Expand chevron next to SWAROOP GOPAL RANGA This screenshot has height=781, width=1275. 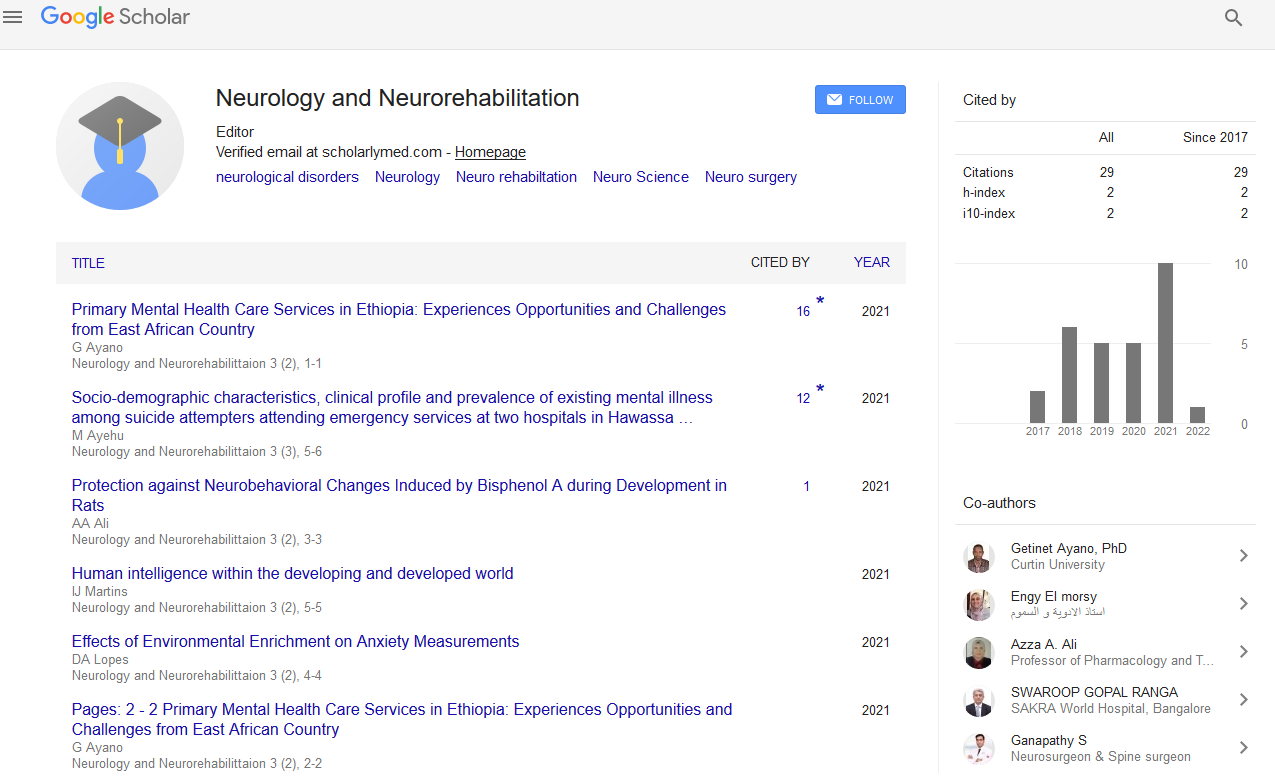1243,700
